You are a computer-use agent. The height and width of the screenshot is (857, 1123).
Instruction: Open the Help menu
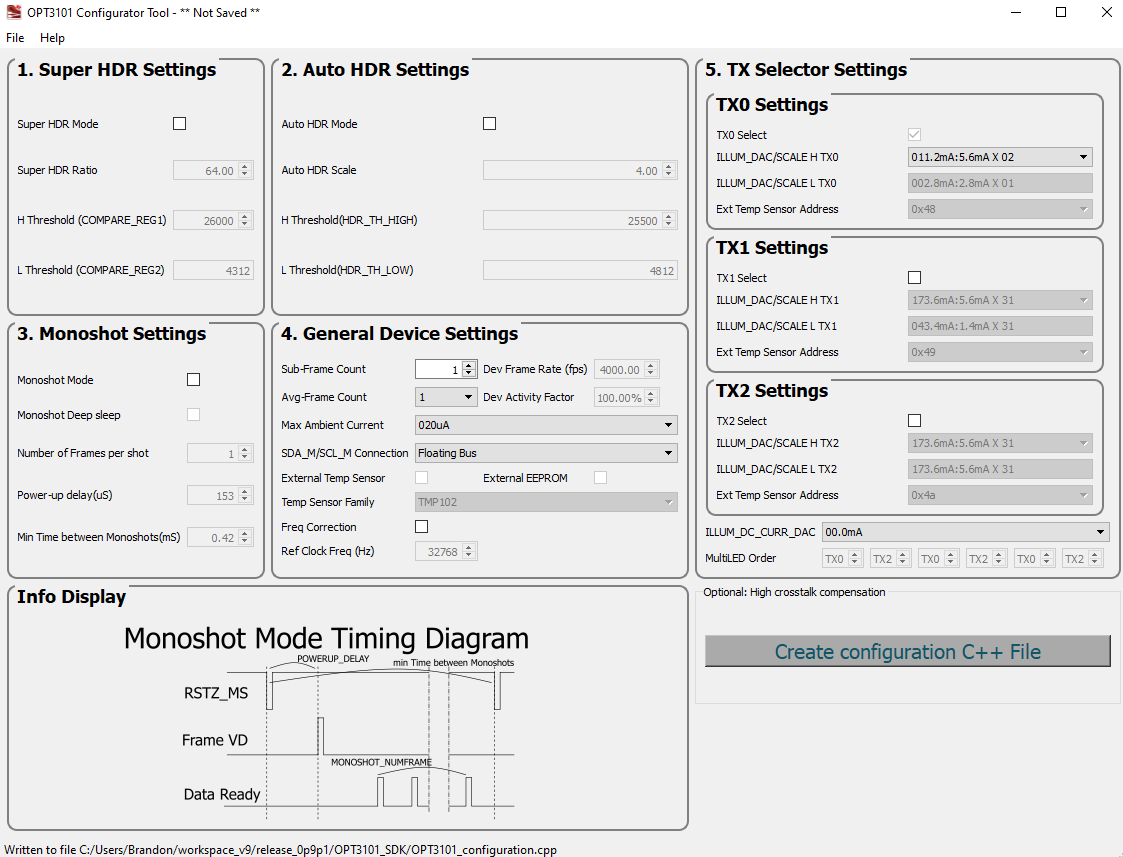pyautogui.click(x=52, y=37)
